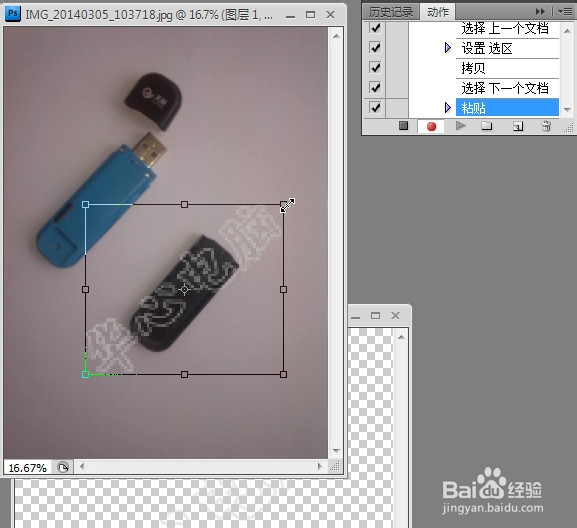Click the transform center reference point
The width and height of the screenshot is (577, 528).
(184, 290)
